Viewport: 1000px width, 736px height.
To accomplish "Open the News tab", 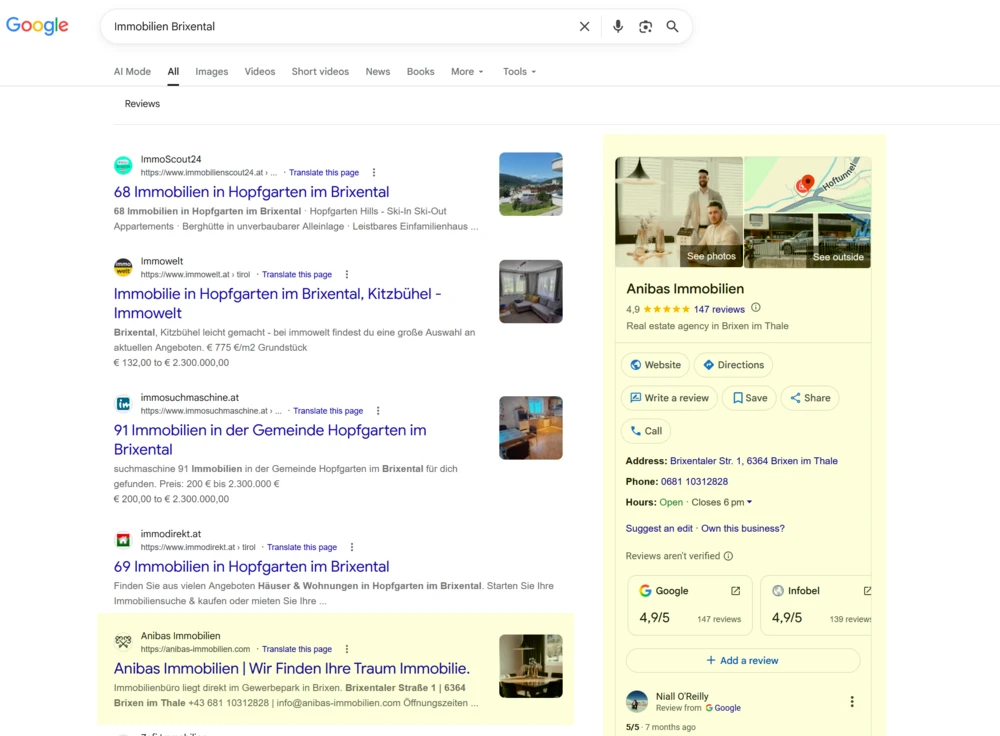I will pos(378,71).
